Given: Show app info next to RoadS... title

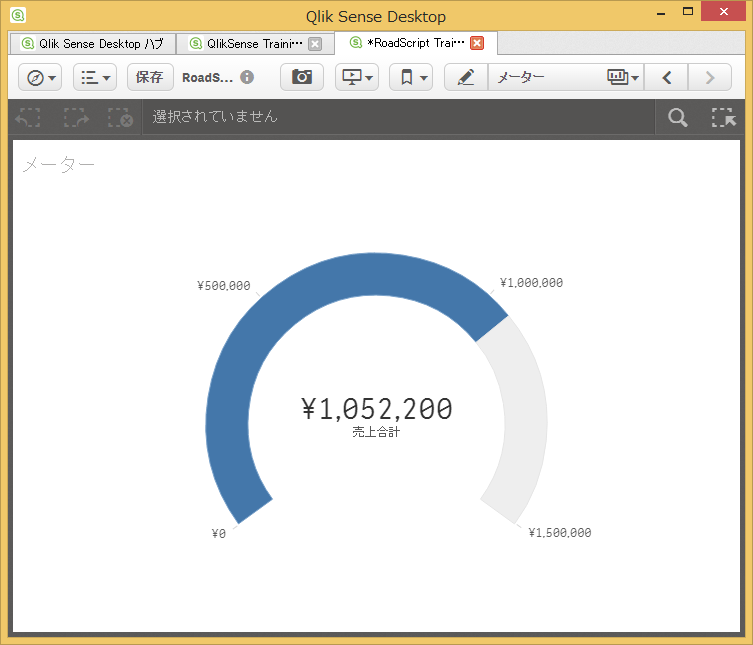Looking at the screenshot, I should coord(247,77).
